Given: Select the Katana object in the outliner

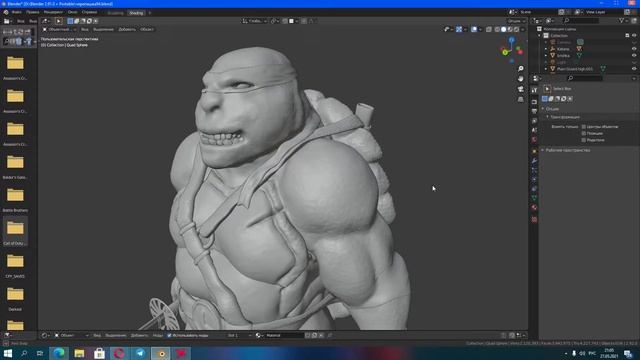Looking at the screenshot, I should (x=563, y=49).
